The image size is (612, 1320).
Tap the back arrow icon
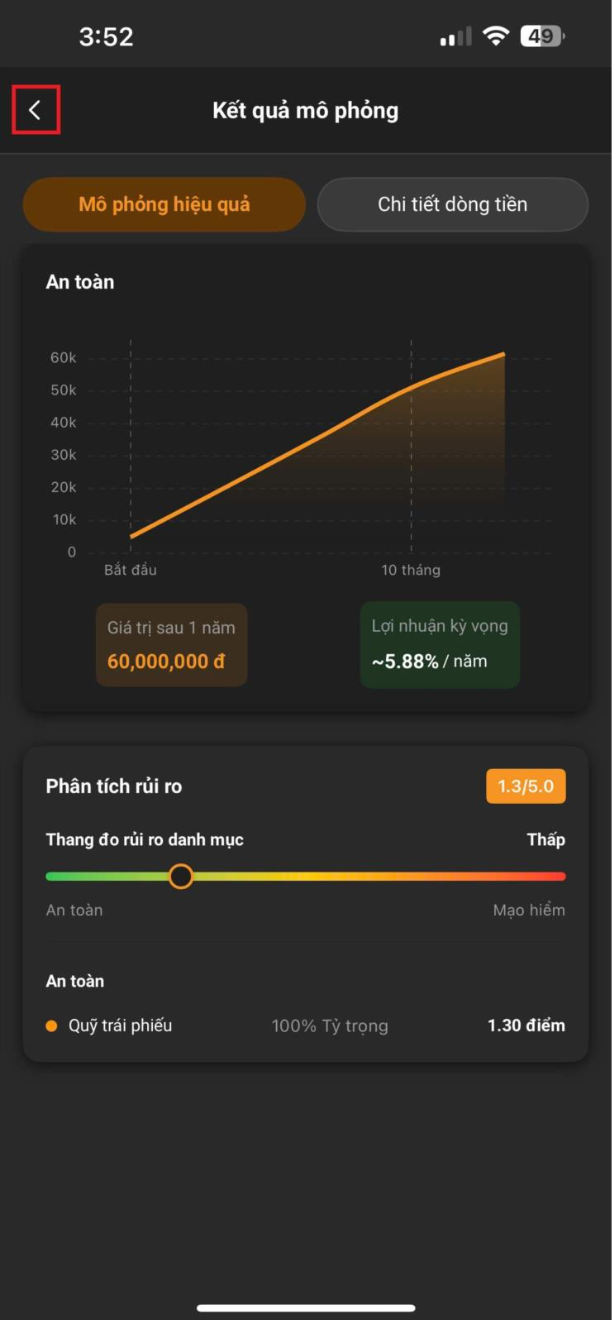point(35,110)
